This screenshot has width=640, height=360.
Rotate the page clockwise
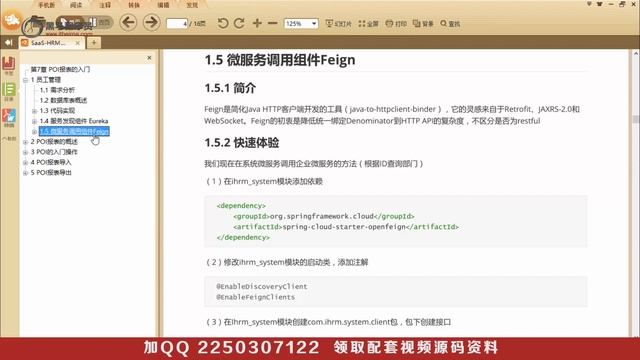tap(239, 23)
